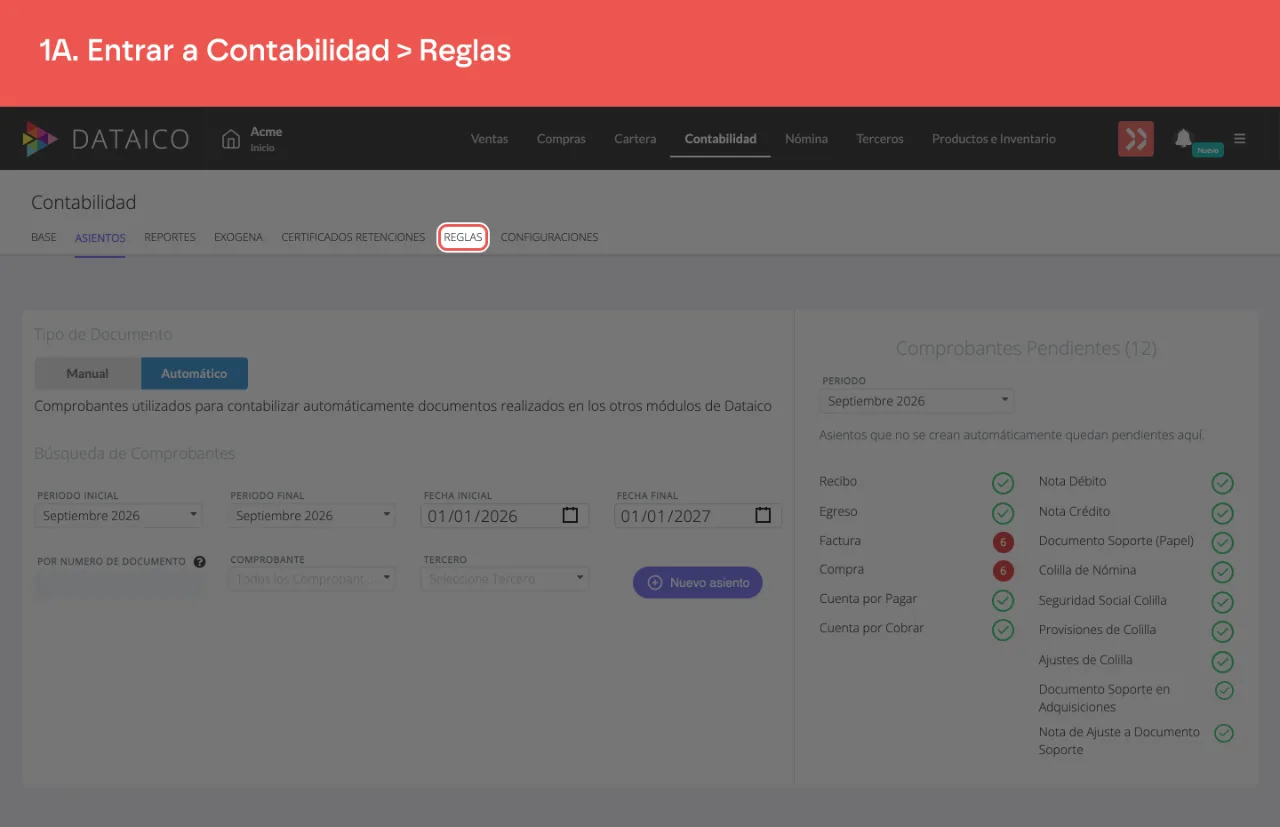
Task: Open the Fecha Final calendar picker icon
Action: pyautogui.click(x=763, y=516)
